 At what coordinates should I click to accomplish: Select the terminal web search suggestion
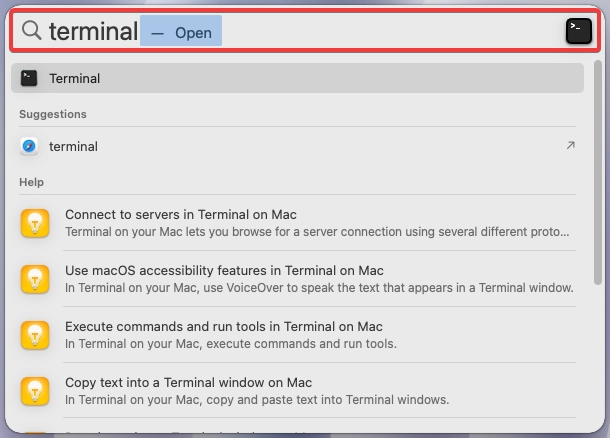point(297,146)
